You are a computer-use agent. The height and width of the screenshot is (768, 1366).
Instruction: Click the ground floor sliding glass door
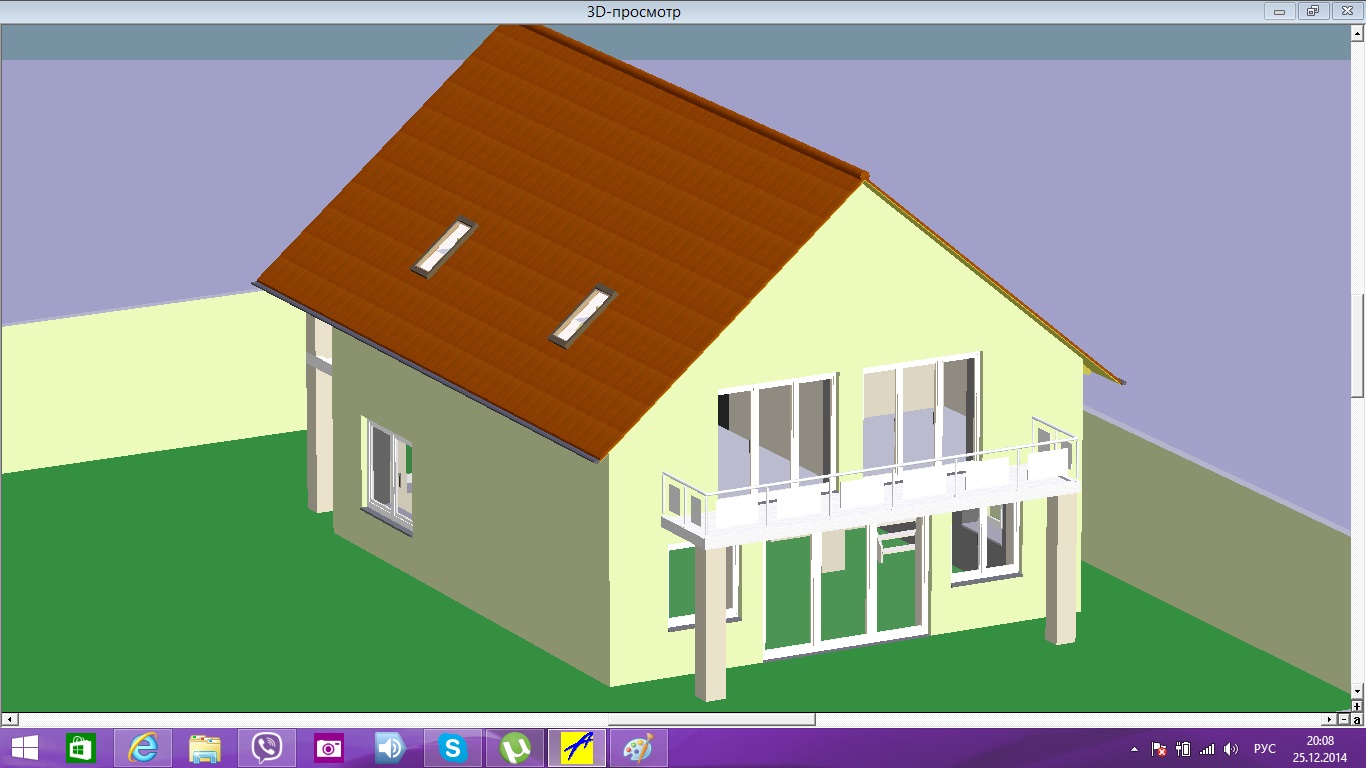pos(845,590)
